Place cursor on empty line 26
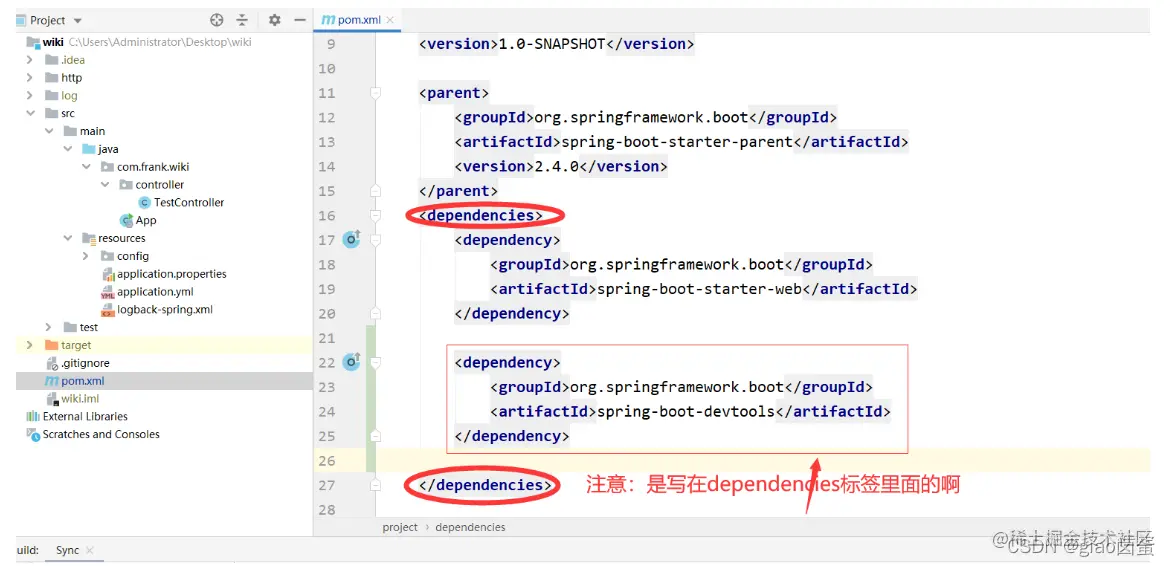 click(x=763, y=461)
